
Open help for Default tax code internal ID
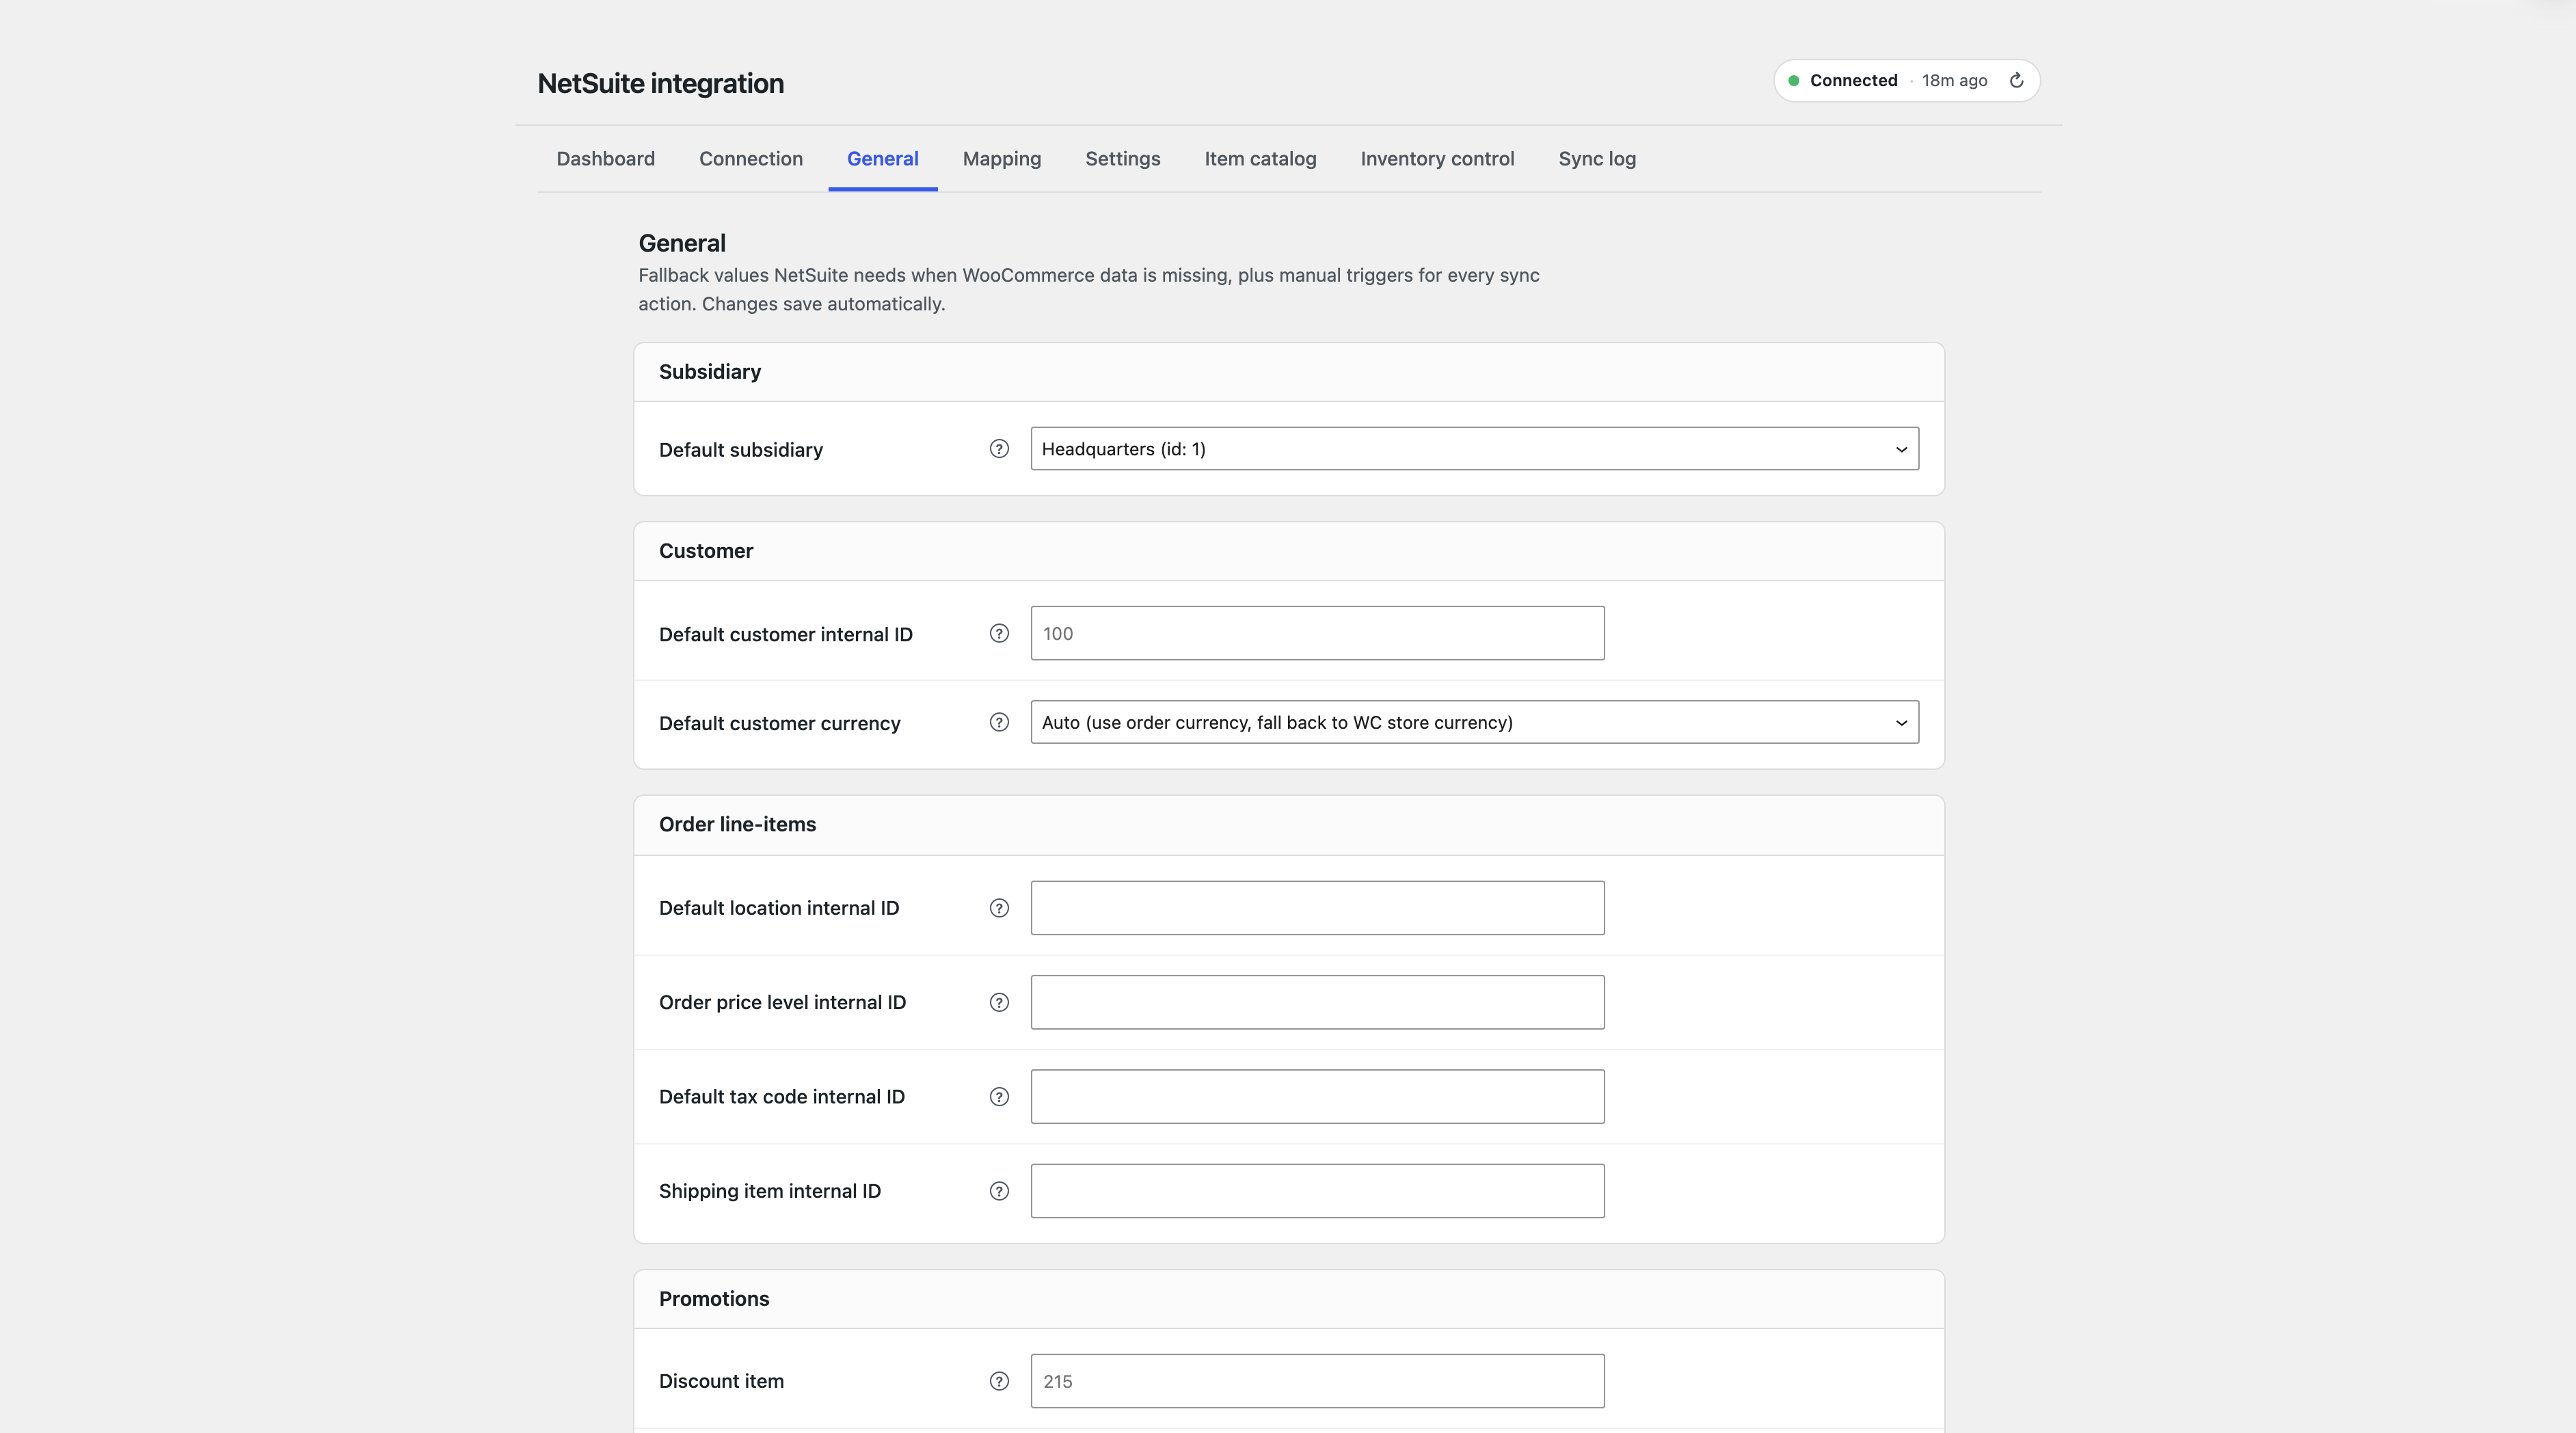(999, 1097)
